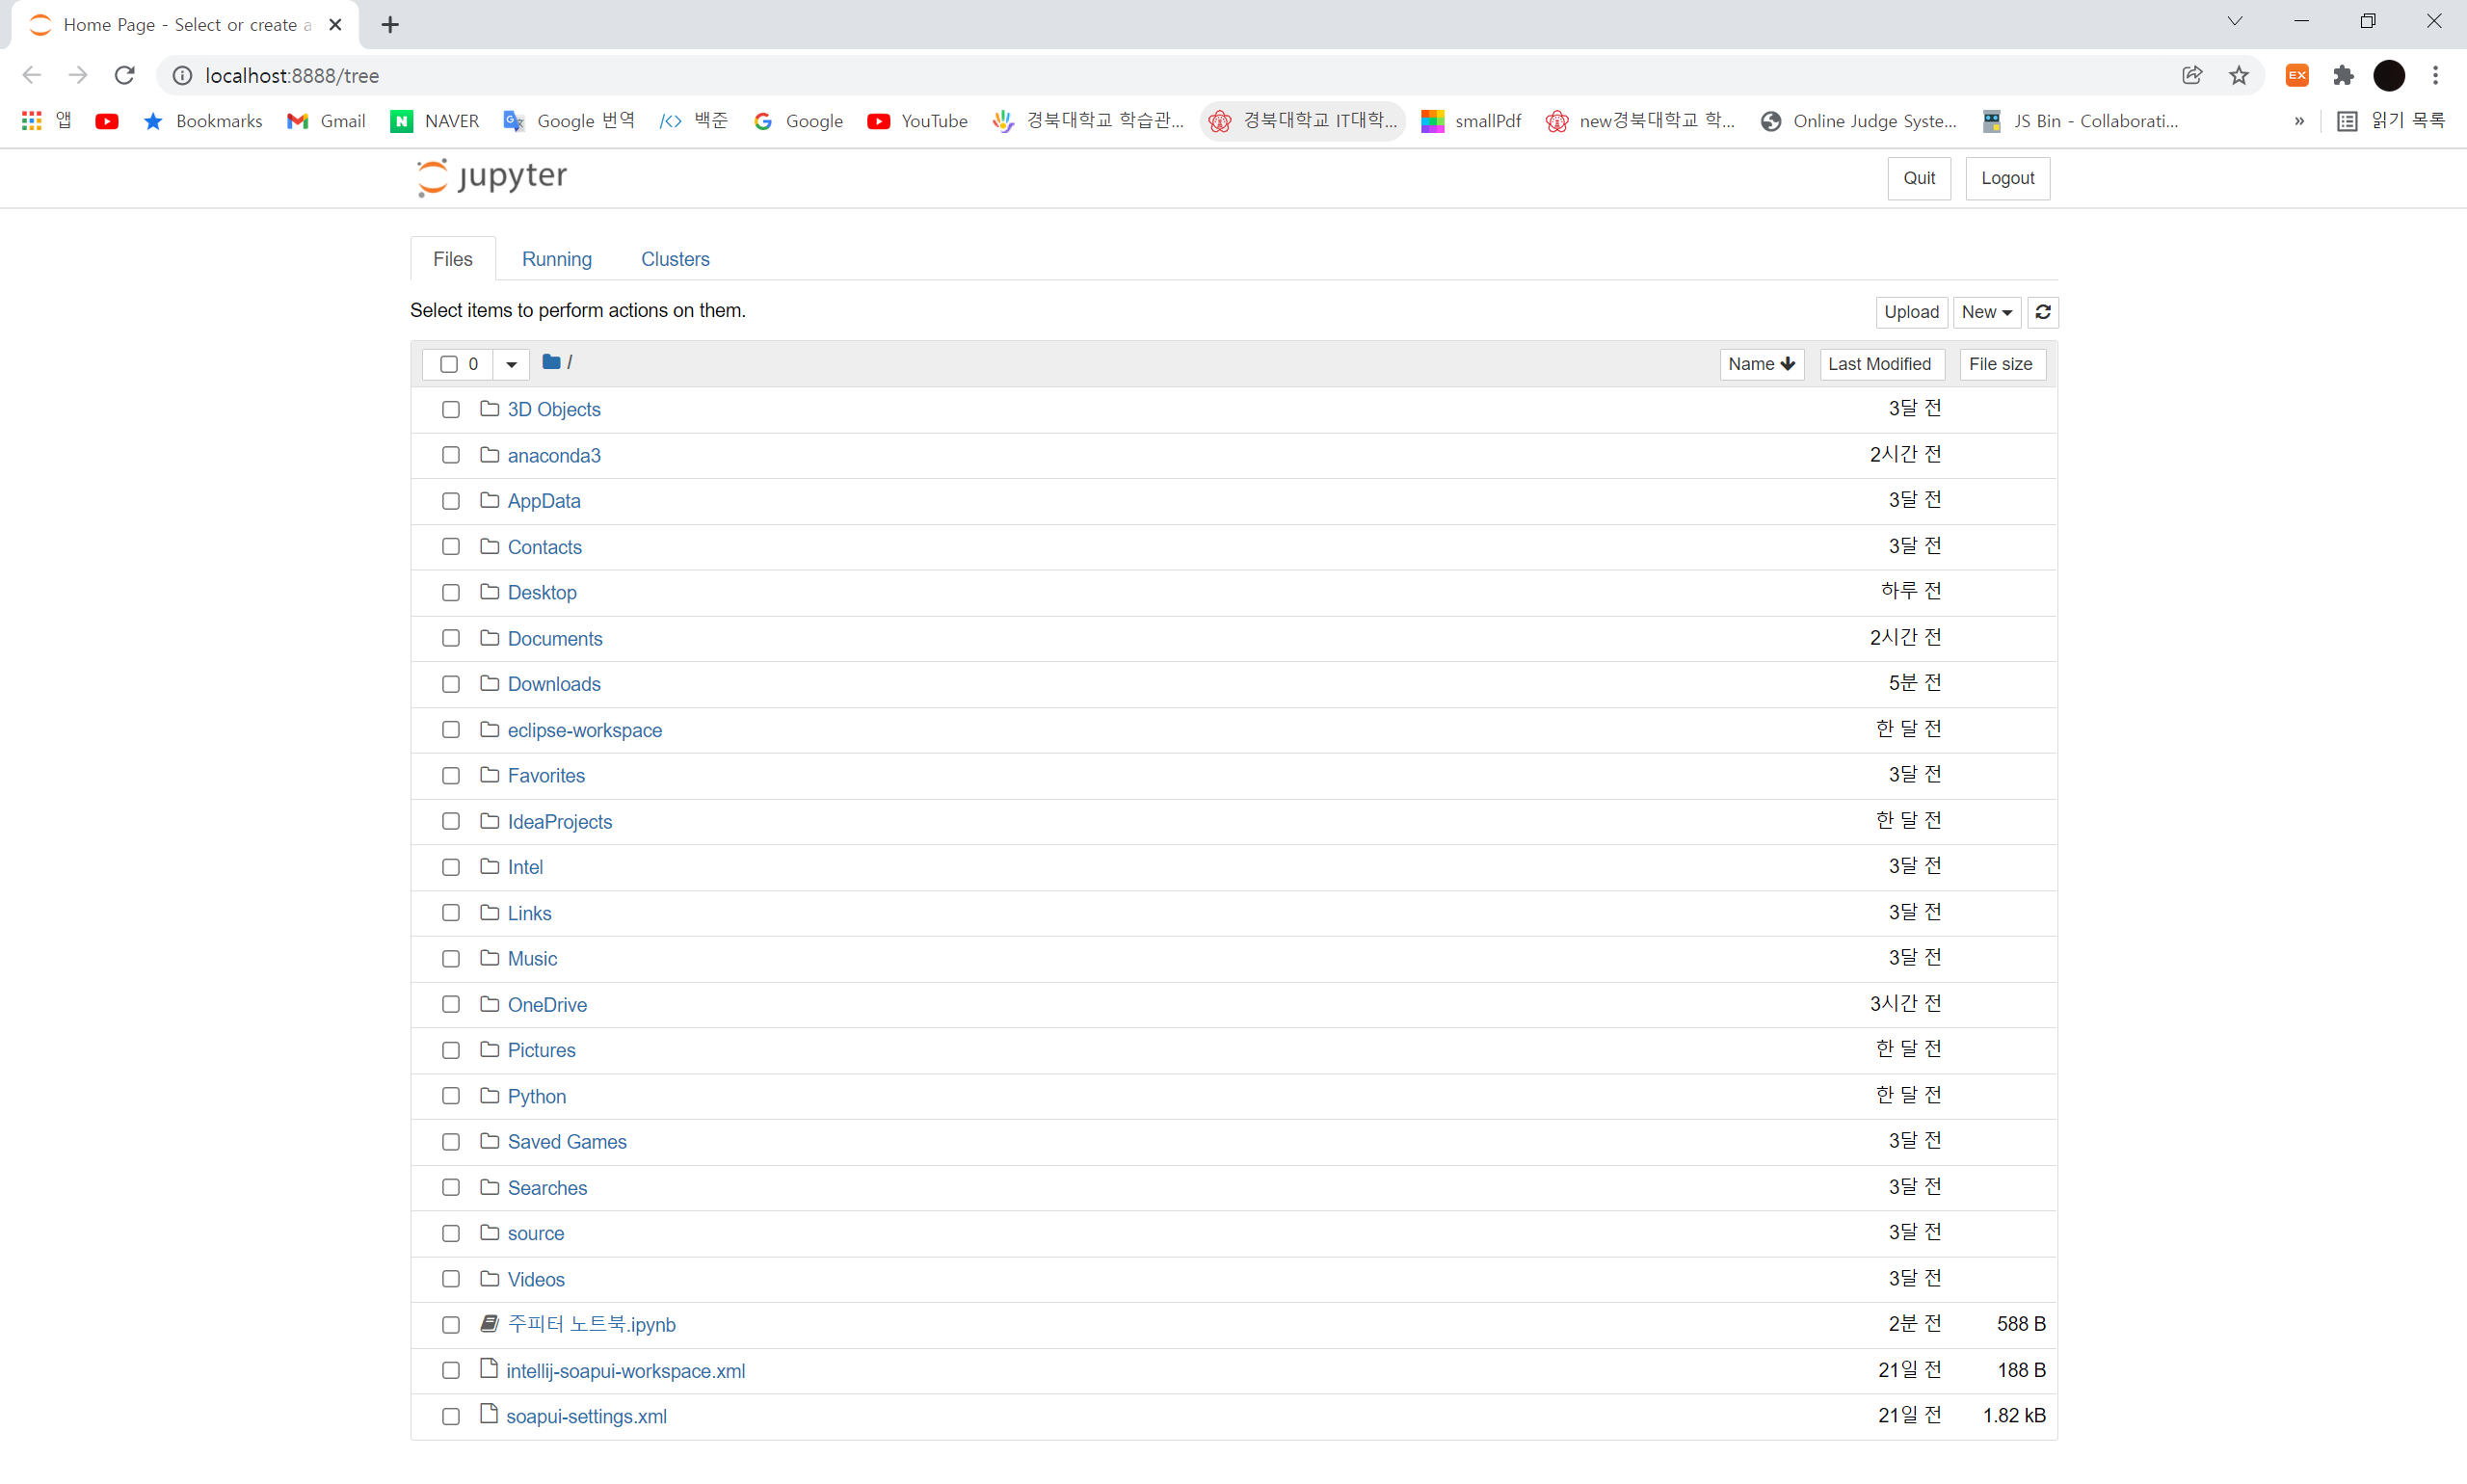Click the refresh notebook list icon

pos(2042,312)
